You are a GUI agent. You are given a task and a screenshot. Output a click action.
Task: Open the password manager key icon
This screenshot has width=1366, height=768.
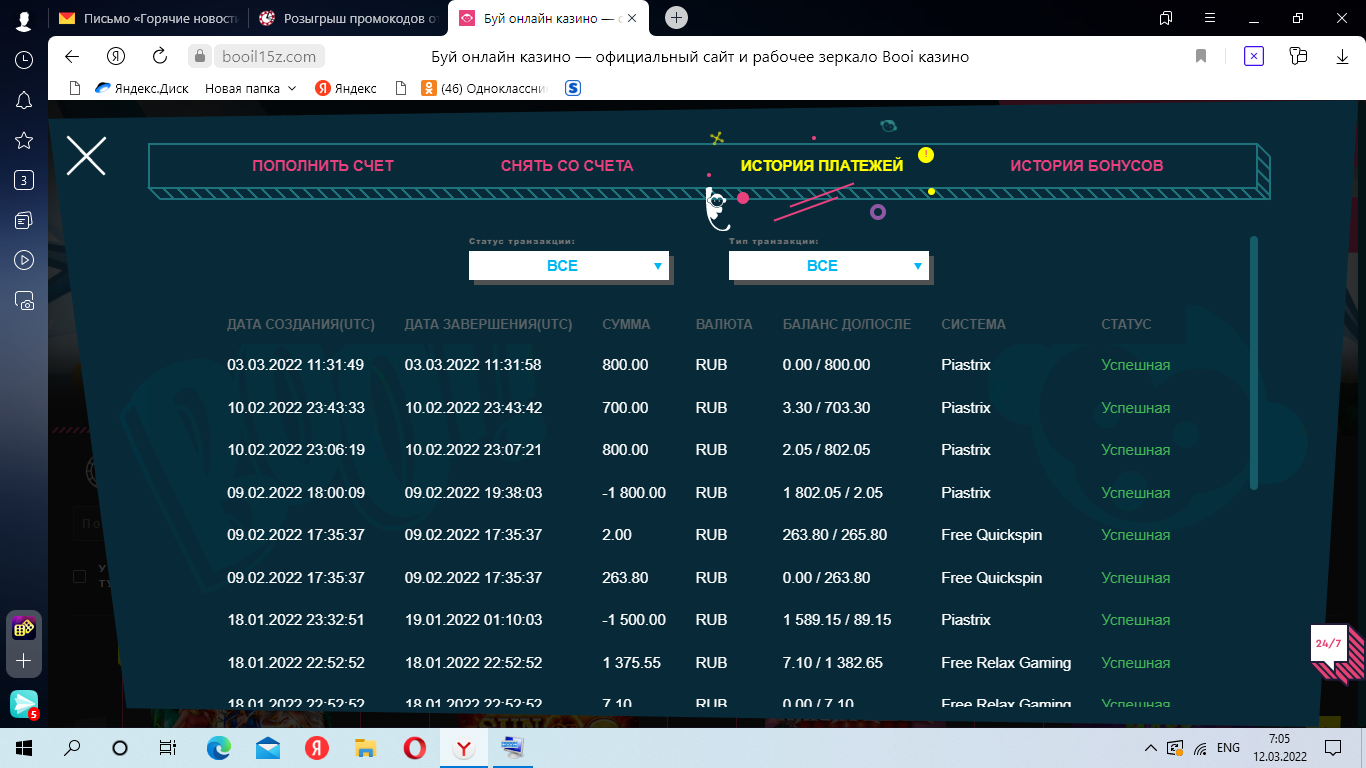1298,57
